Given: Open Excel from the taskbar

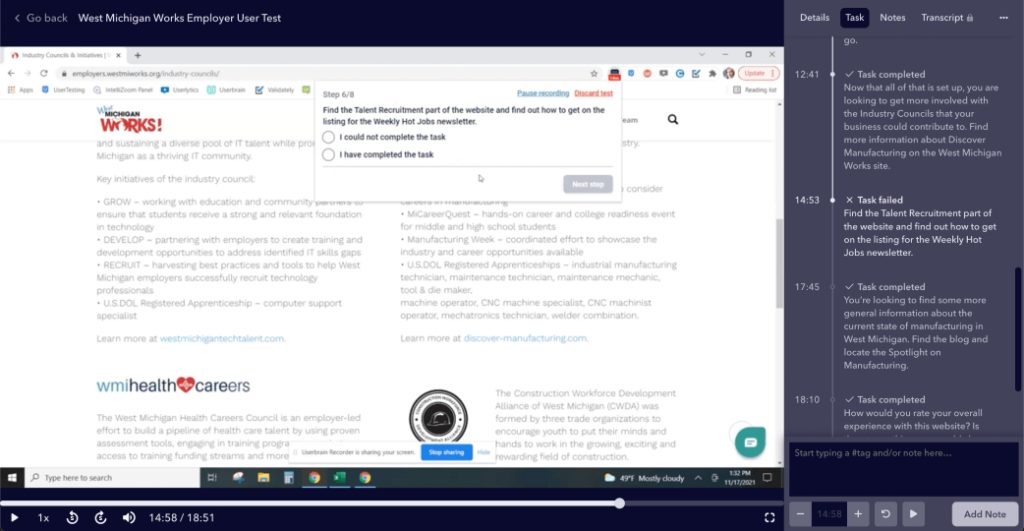Looking at the screenshot, I should point(340,477).
